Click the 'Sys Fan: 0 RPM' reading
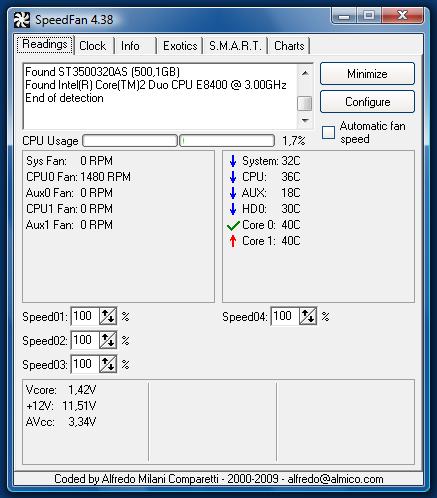 pyautogui.click(x=69, y=161)
